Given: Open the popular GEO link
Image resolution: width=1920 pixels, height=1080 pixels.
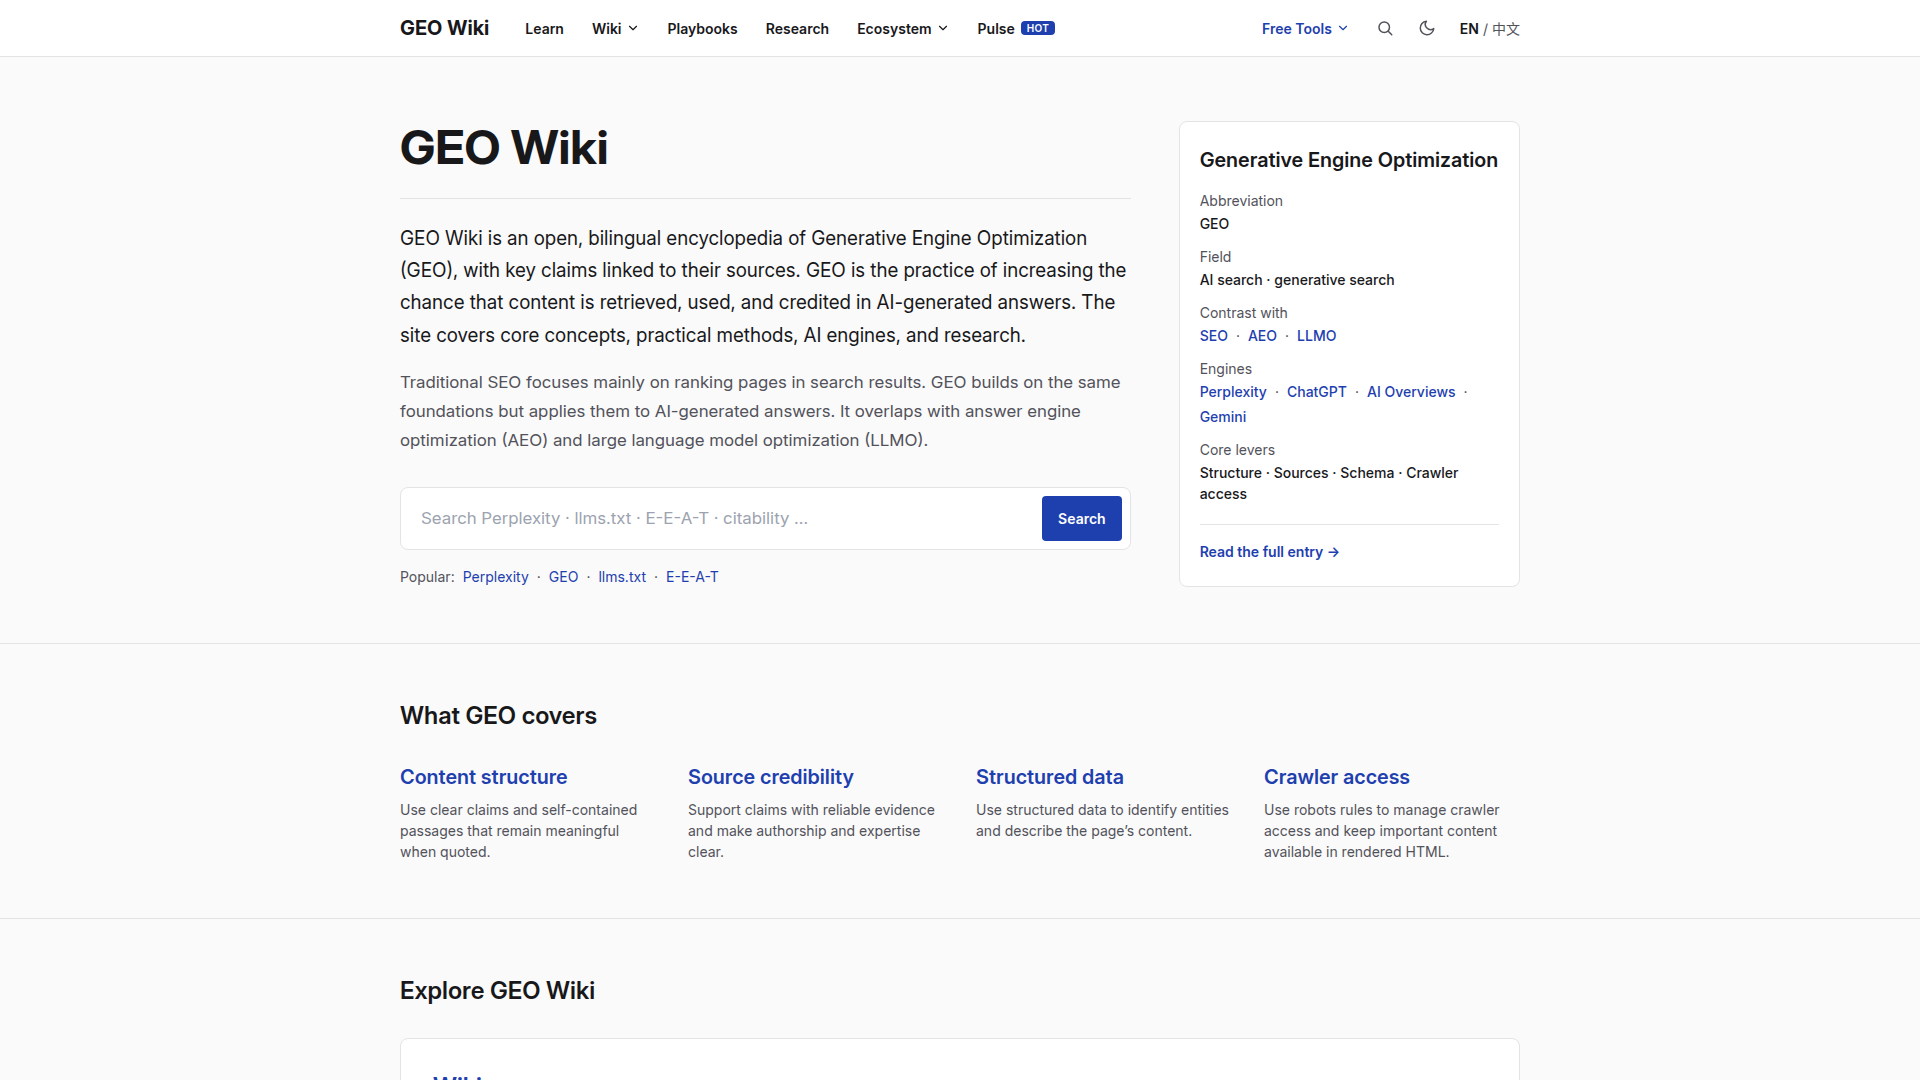Looking at the screenshot, I should pos(563,577).
